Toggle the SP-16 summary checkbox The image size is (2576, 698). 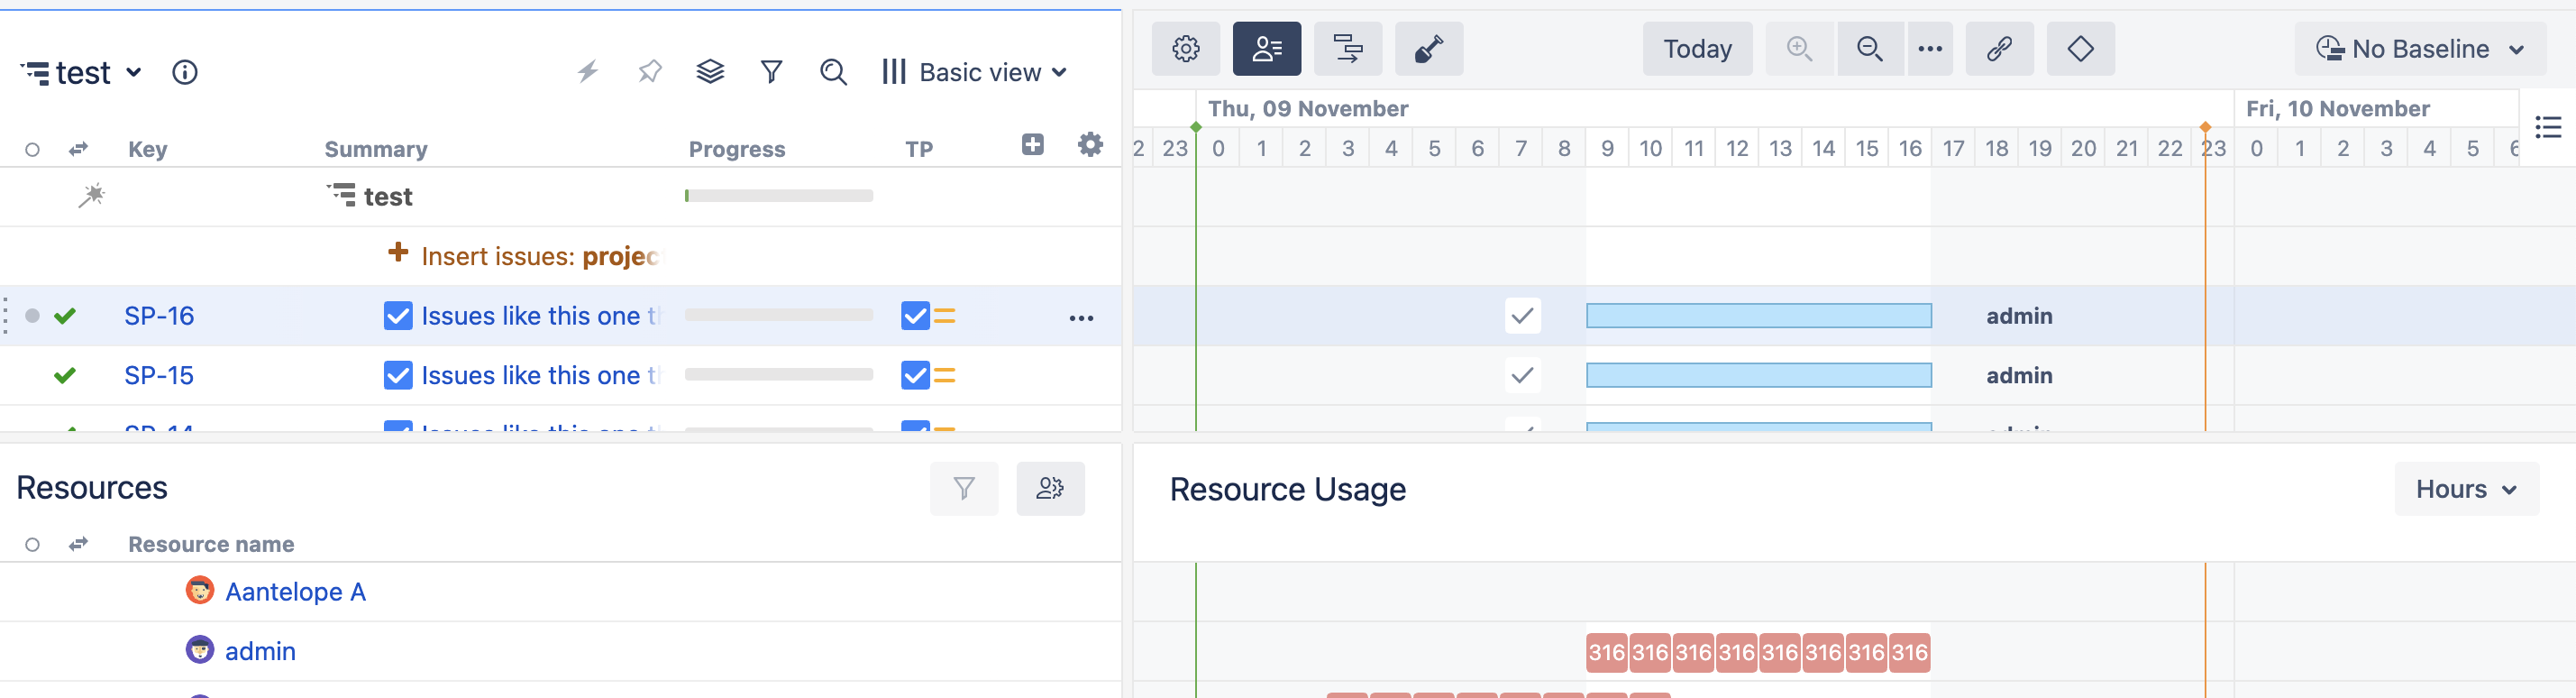[x=398, y=316]
